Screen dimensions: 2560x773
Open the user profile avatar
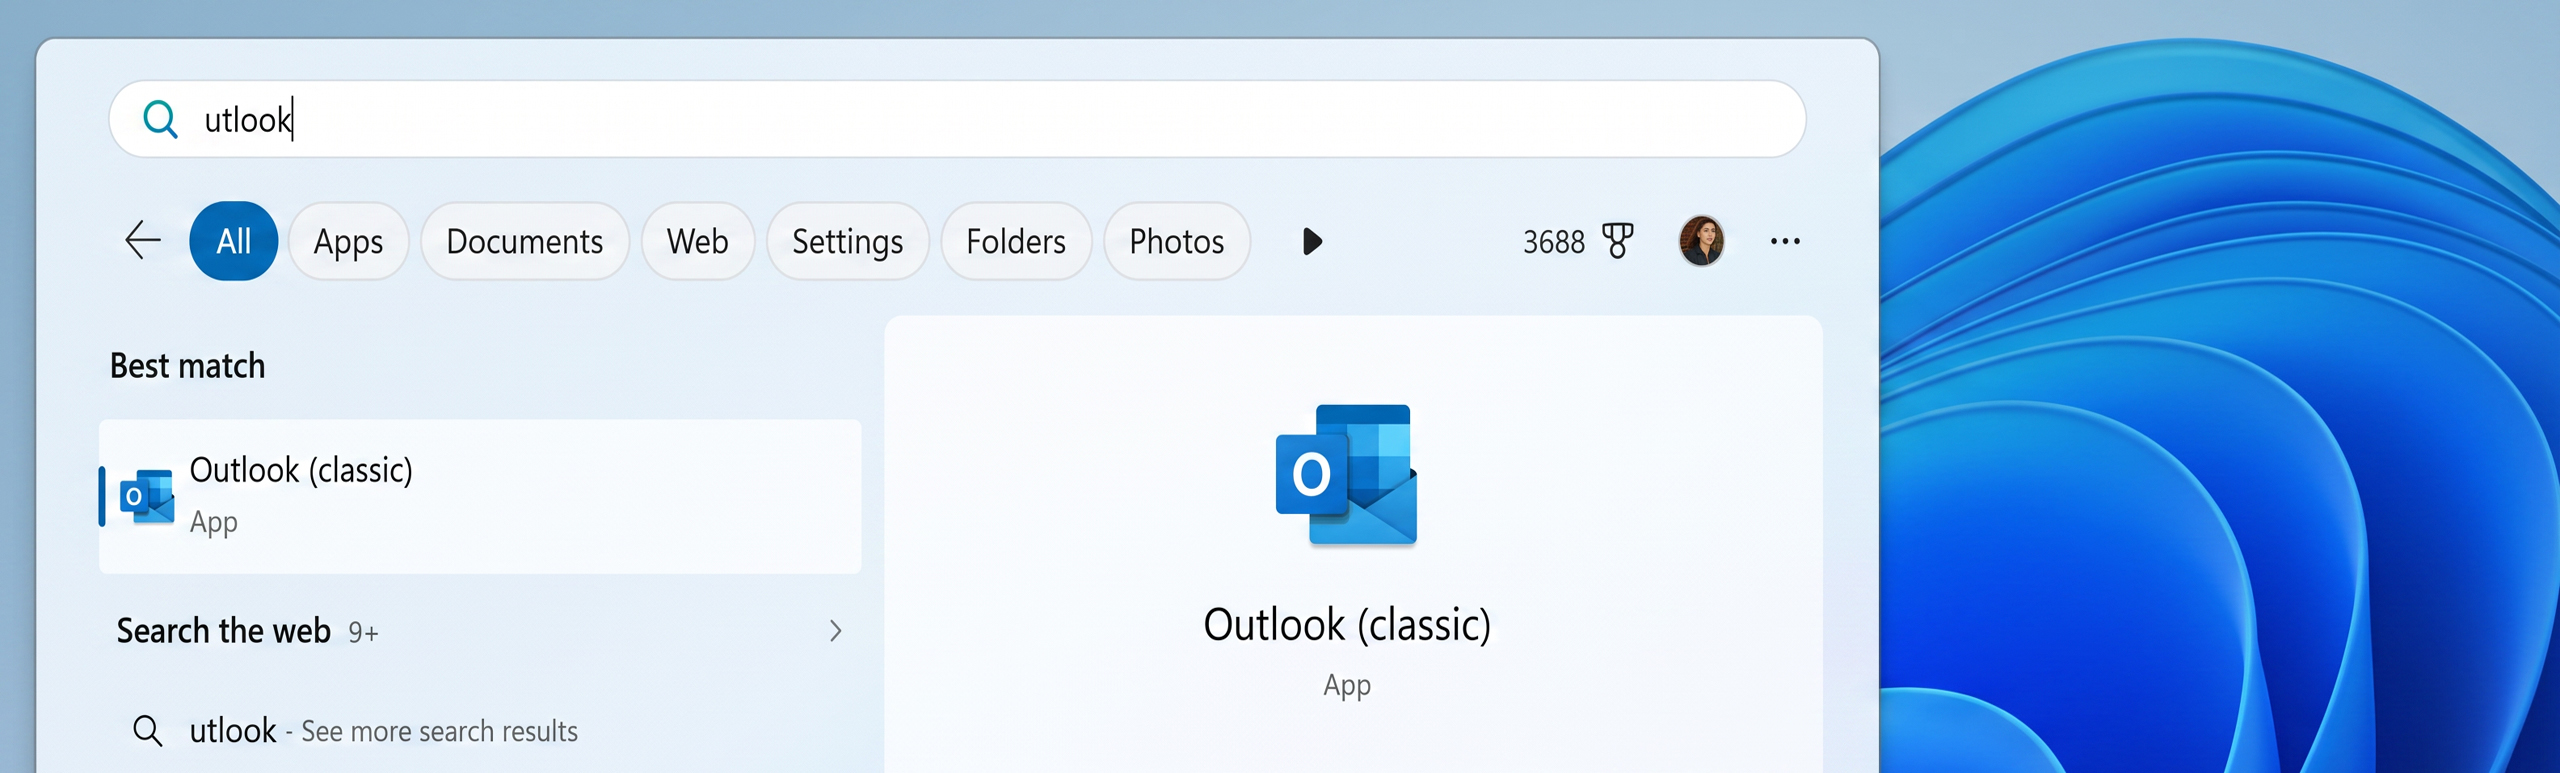click(1701, 241)
